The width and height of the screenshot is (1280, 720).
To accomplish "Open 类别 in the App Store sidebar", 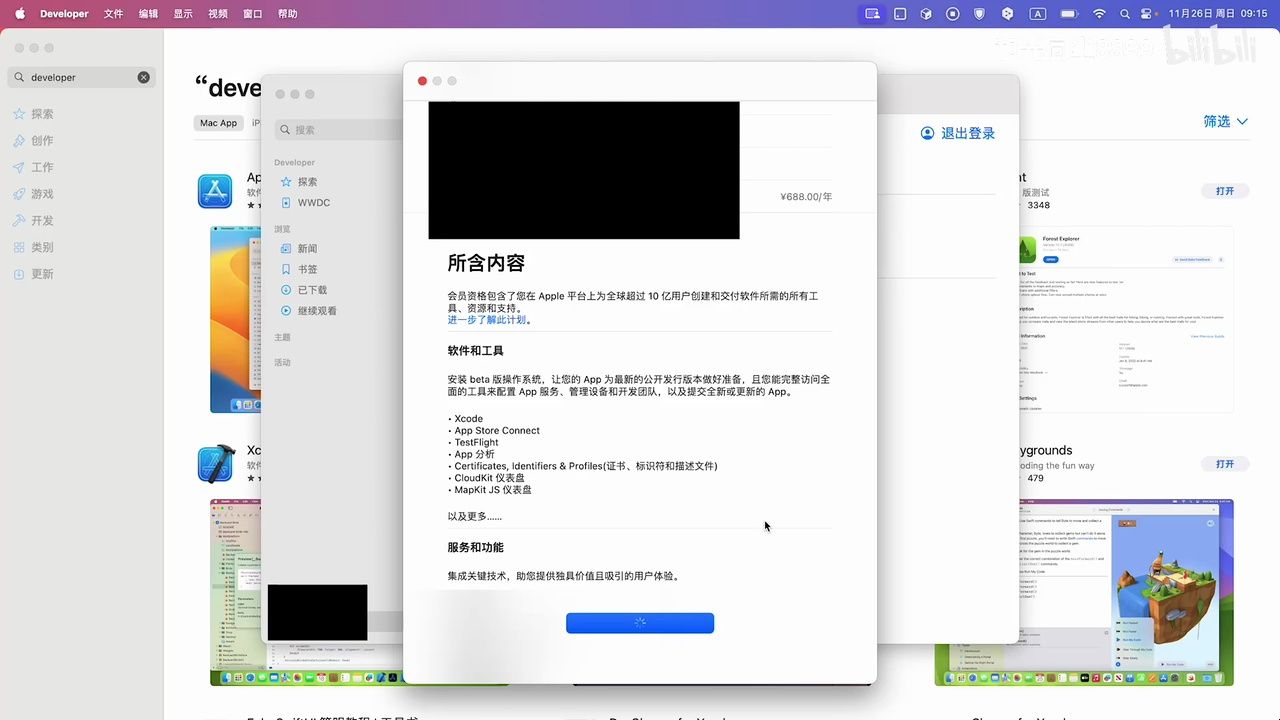I will (33, 247).
